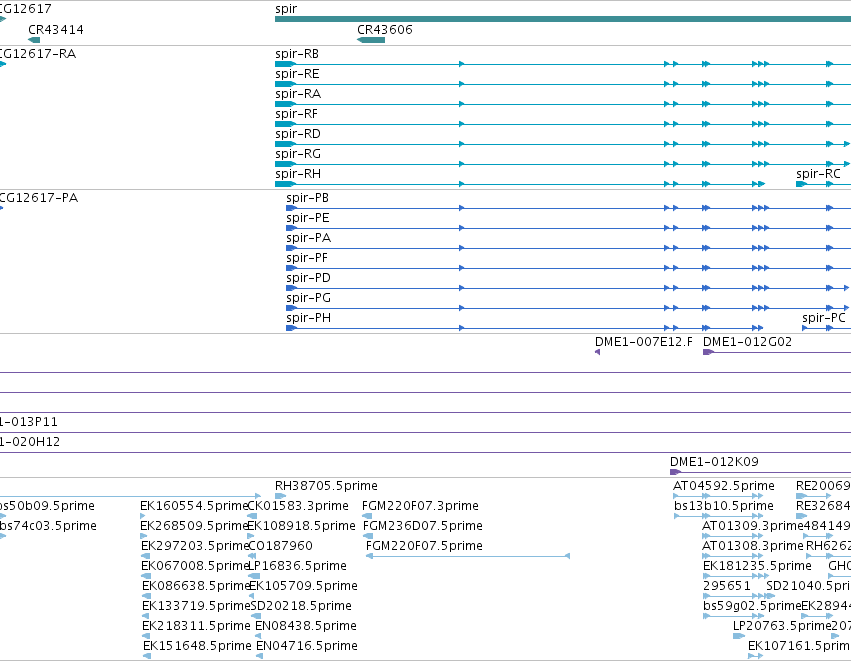Select the EN04716.5prime EST label
The height and width of the screenshot is (661, 851).
(307, 646)
